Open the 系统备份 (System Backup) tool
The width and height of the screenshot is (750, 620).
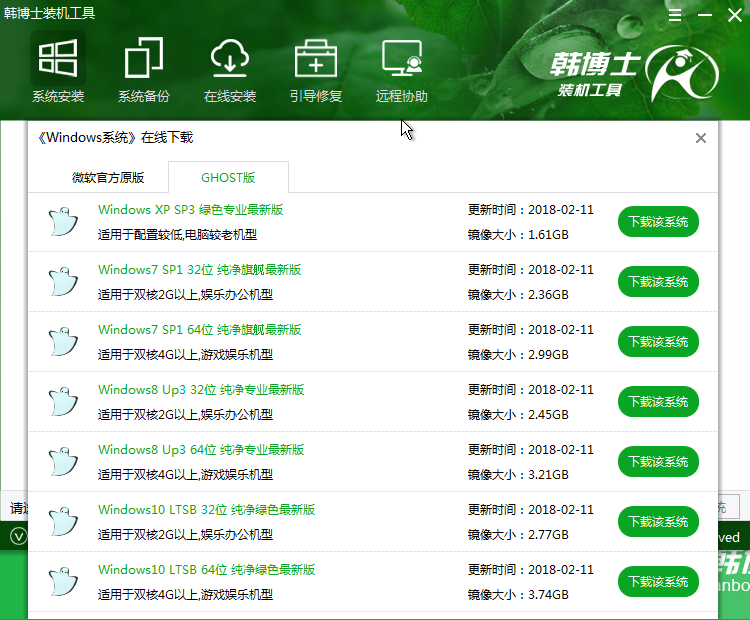(x=144, y=70)
